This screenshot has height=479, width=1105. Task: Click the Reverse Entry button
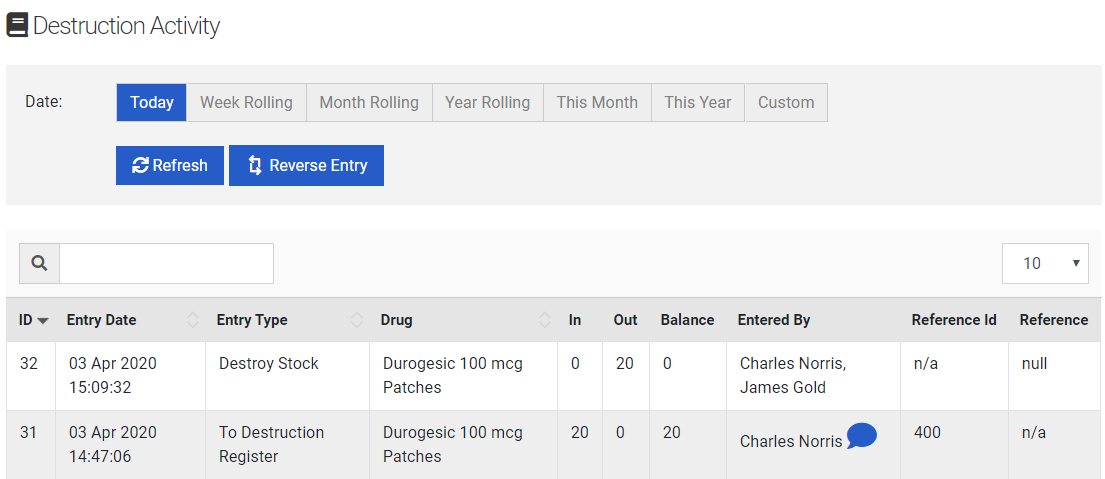pyautogui.click(x=306, y=166)
